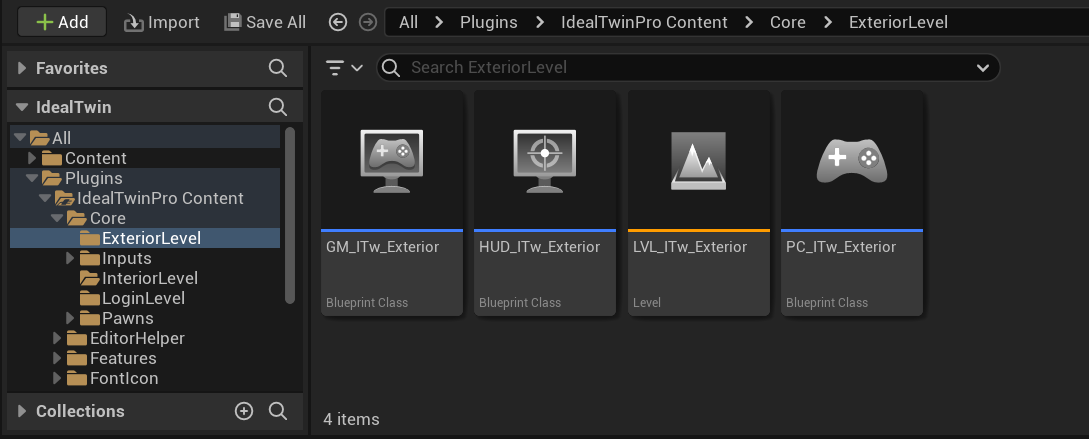Click the IdealTwin section search icon
Image resolution: width=1089 pixels, height=439 pixels.
[x=278, y=107]
